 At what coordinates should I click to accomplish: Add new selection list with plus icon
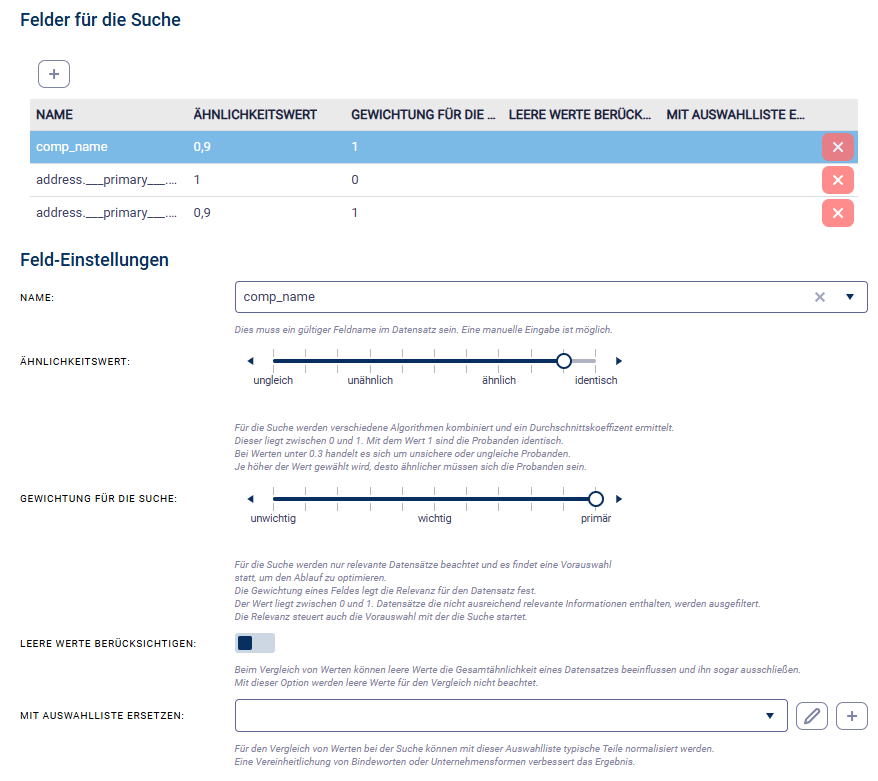point(851,716)
